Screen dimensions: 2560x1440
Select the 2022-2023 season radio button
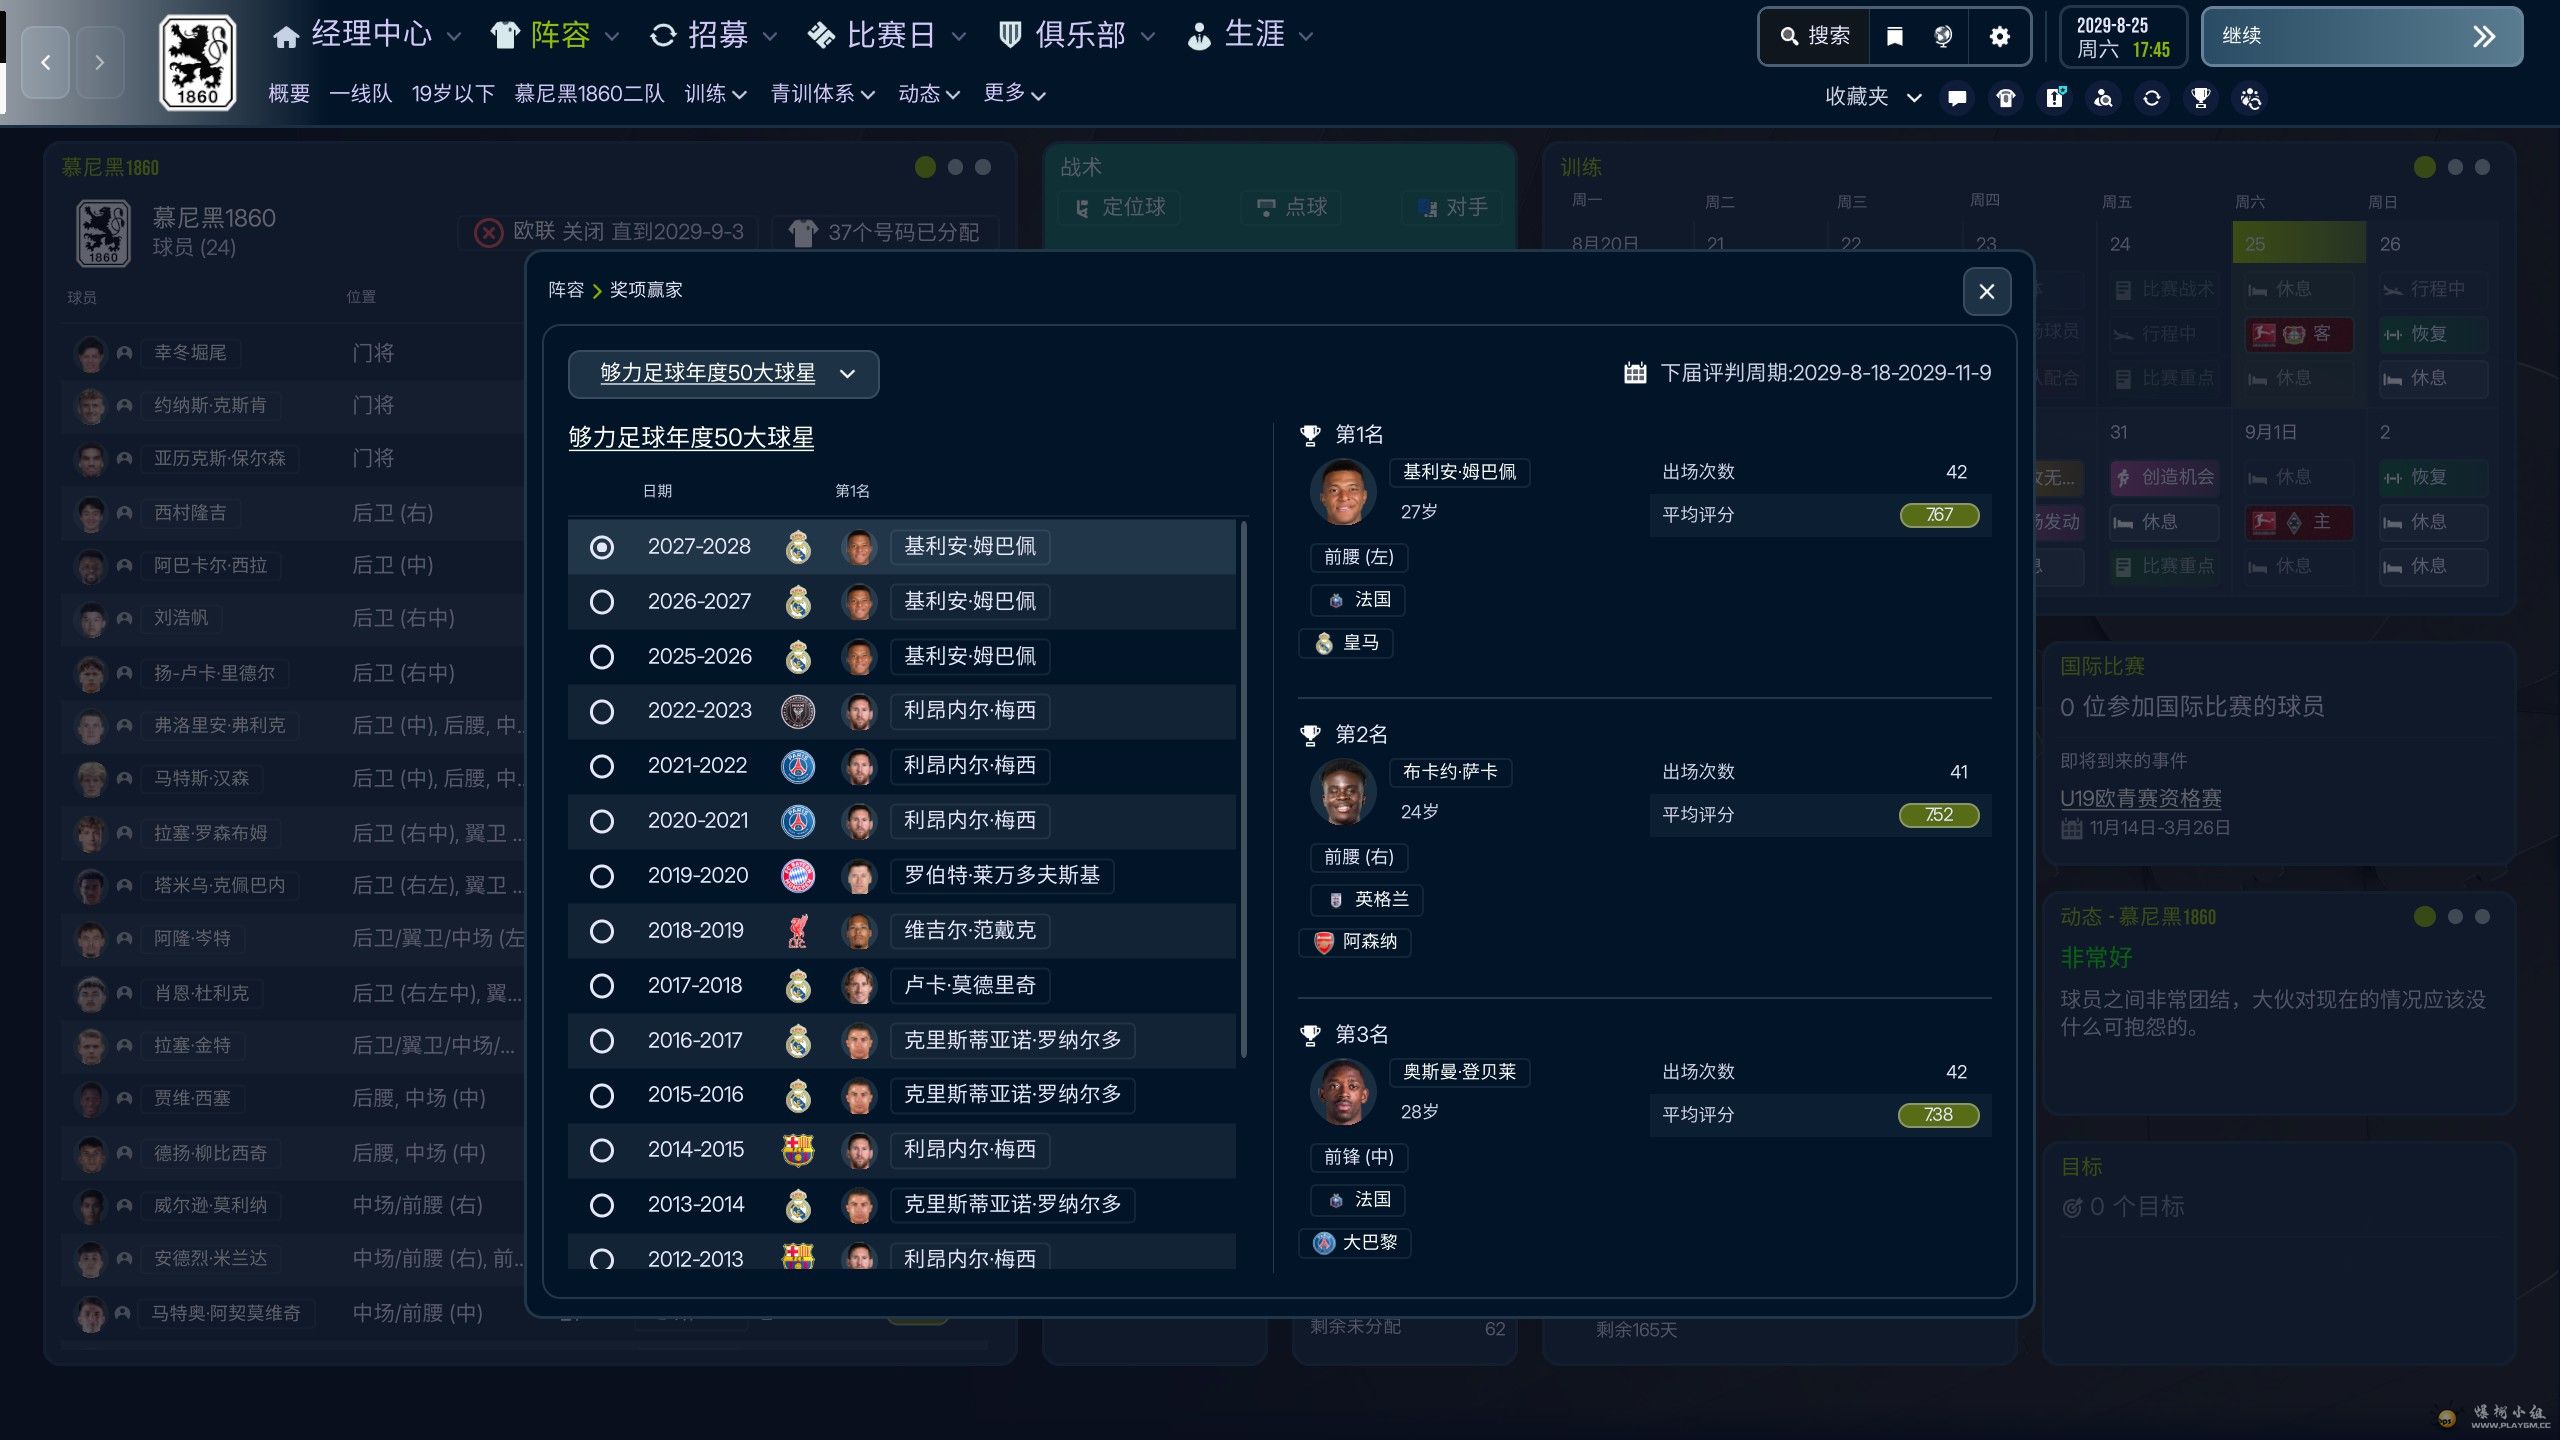tap(602, 712)
